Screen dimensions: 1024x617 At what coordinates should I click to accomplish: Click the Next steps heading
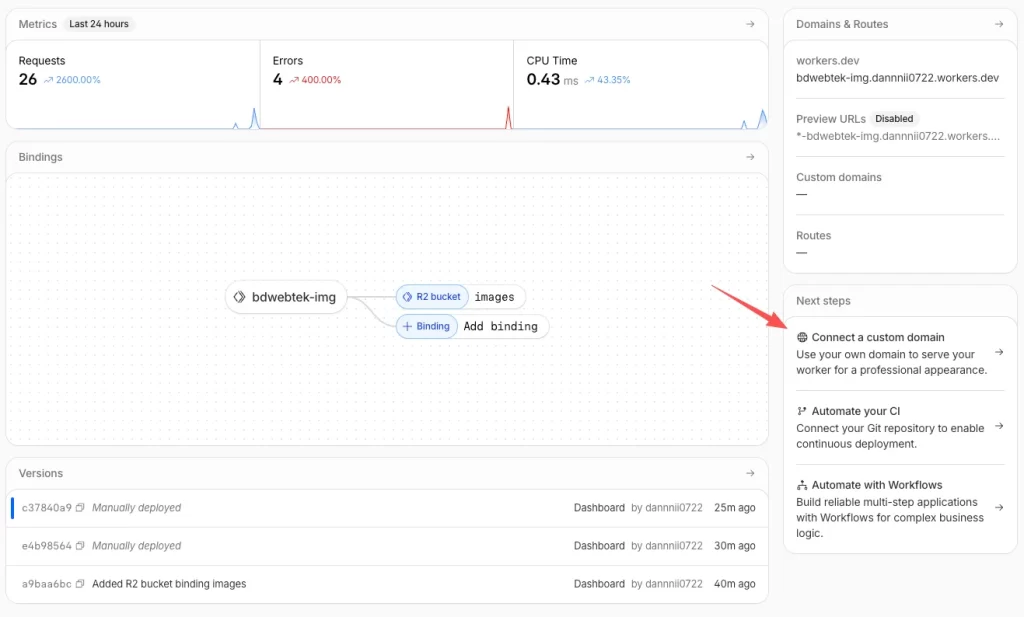[x=823, y=301]
